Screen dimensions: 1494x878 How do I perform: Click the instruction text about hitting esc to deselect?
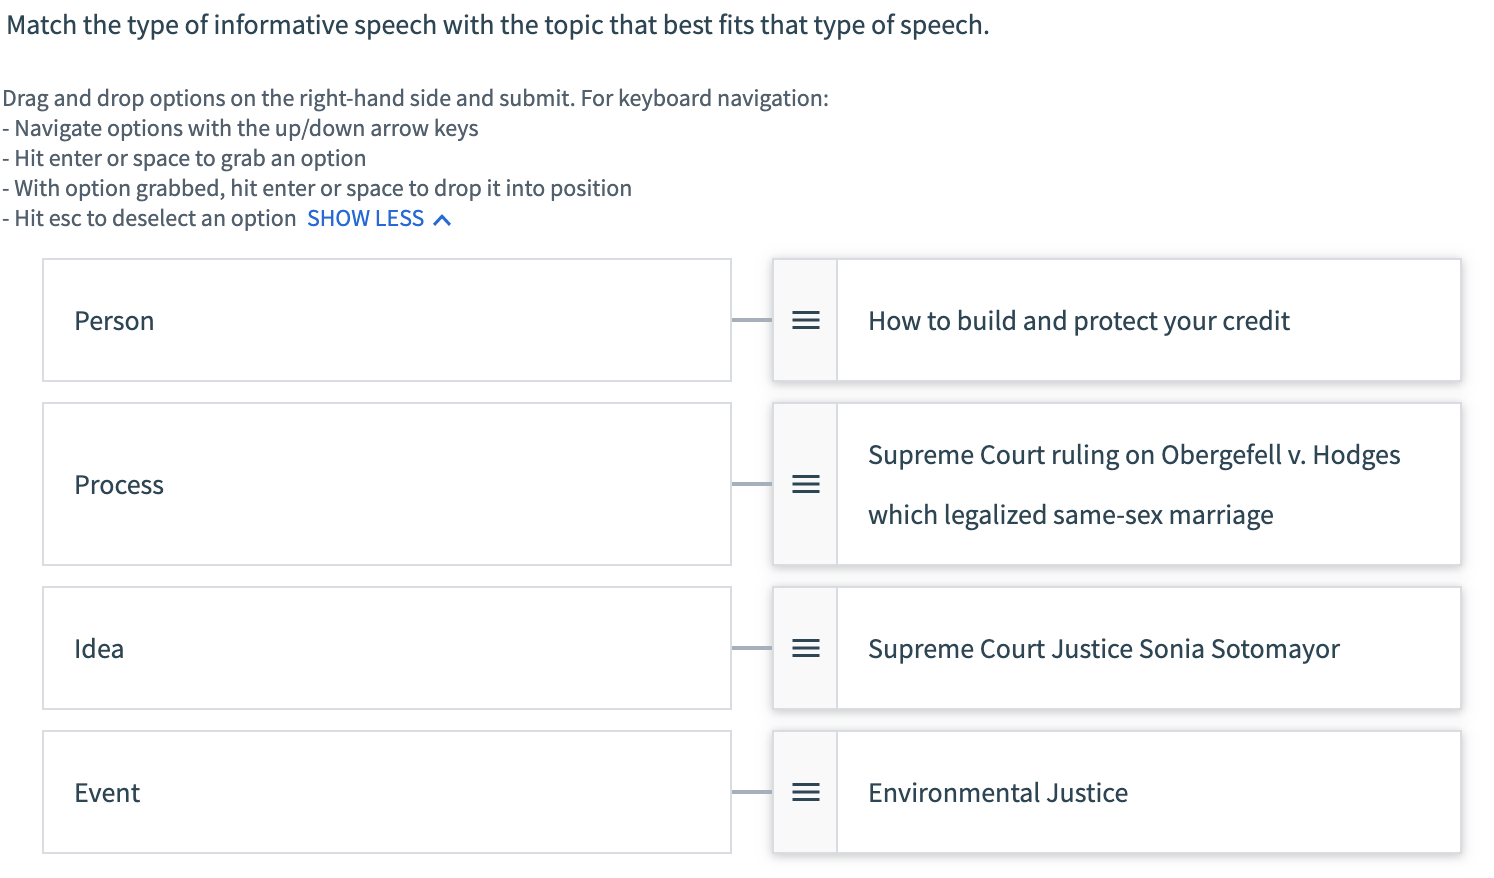click(150, 218)
